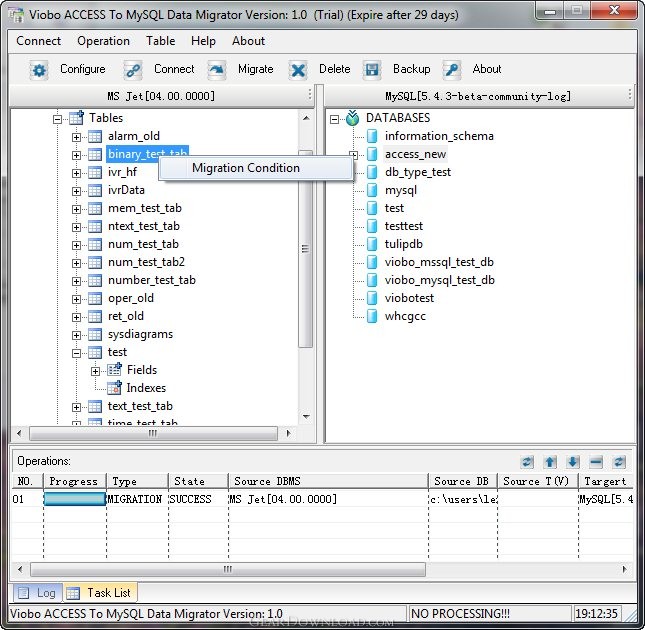Open the Connect menu
The width and height of the screenshot is (645, 630).
coord(39,41)
